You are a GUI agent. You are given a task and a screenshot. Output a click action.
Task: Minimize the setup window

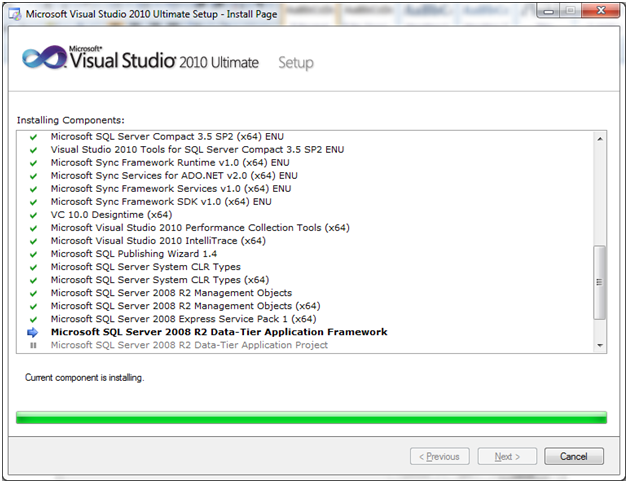coord(548,11)
